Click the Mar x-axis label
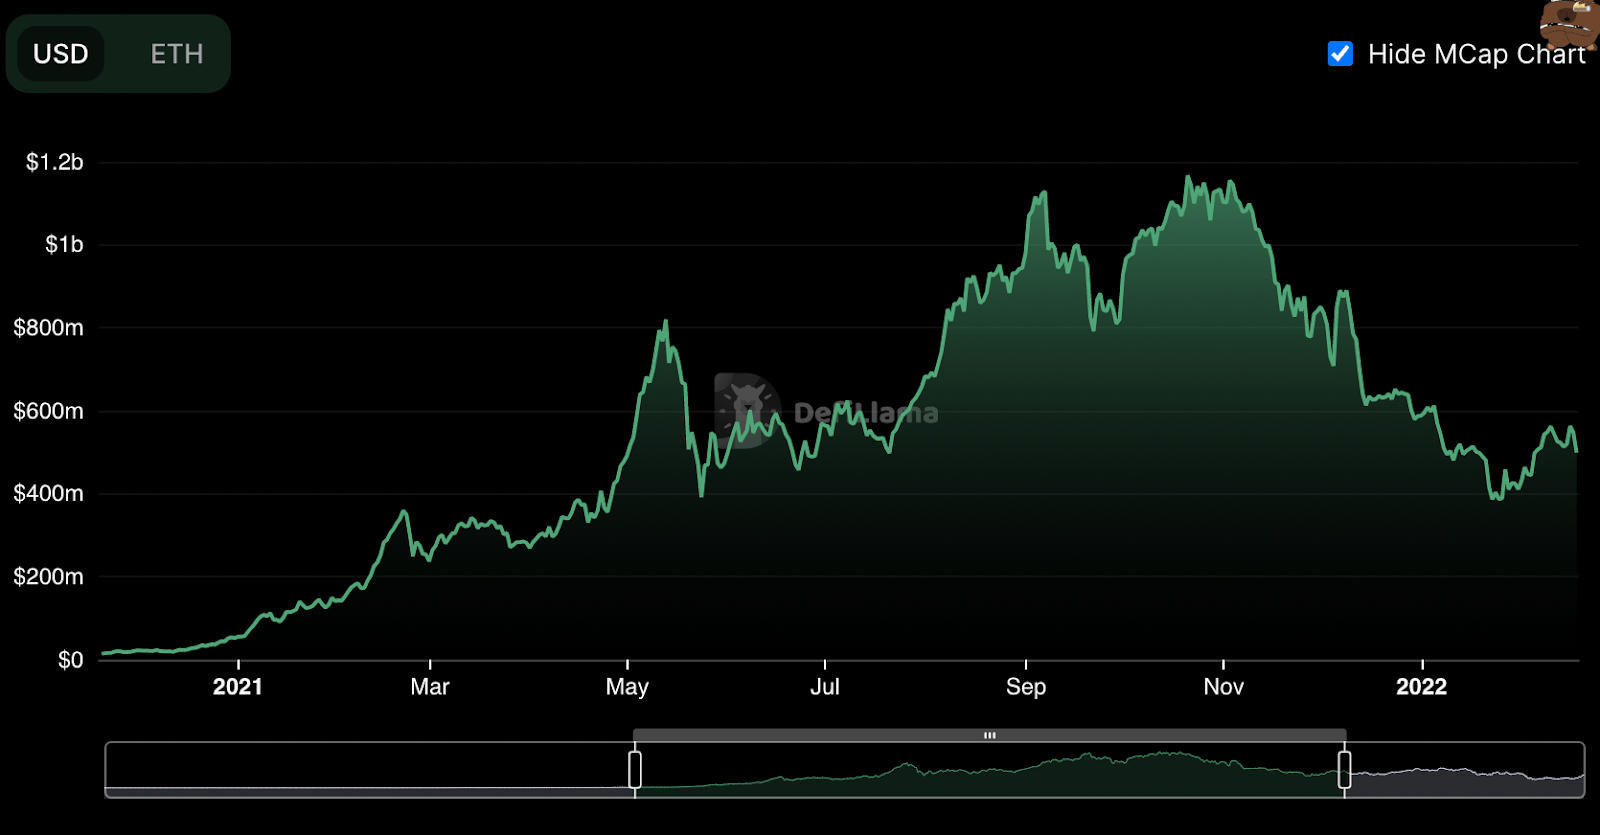1600x835 pixels. (430, 687)
